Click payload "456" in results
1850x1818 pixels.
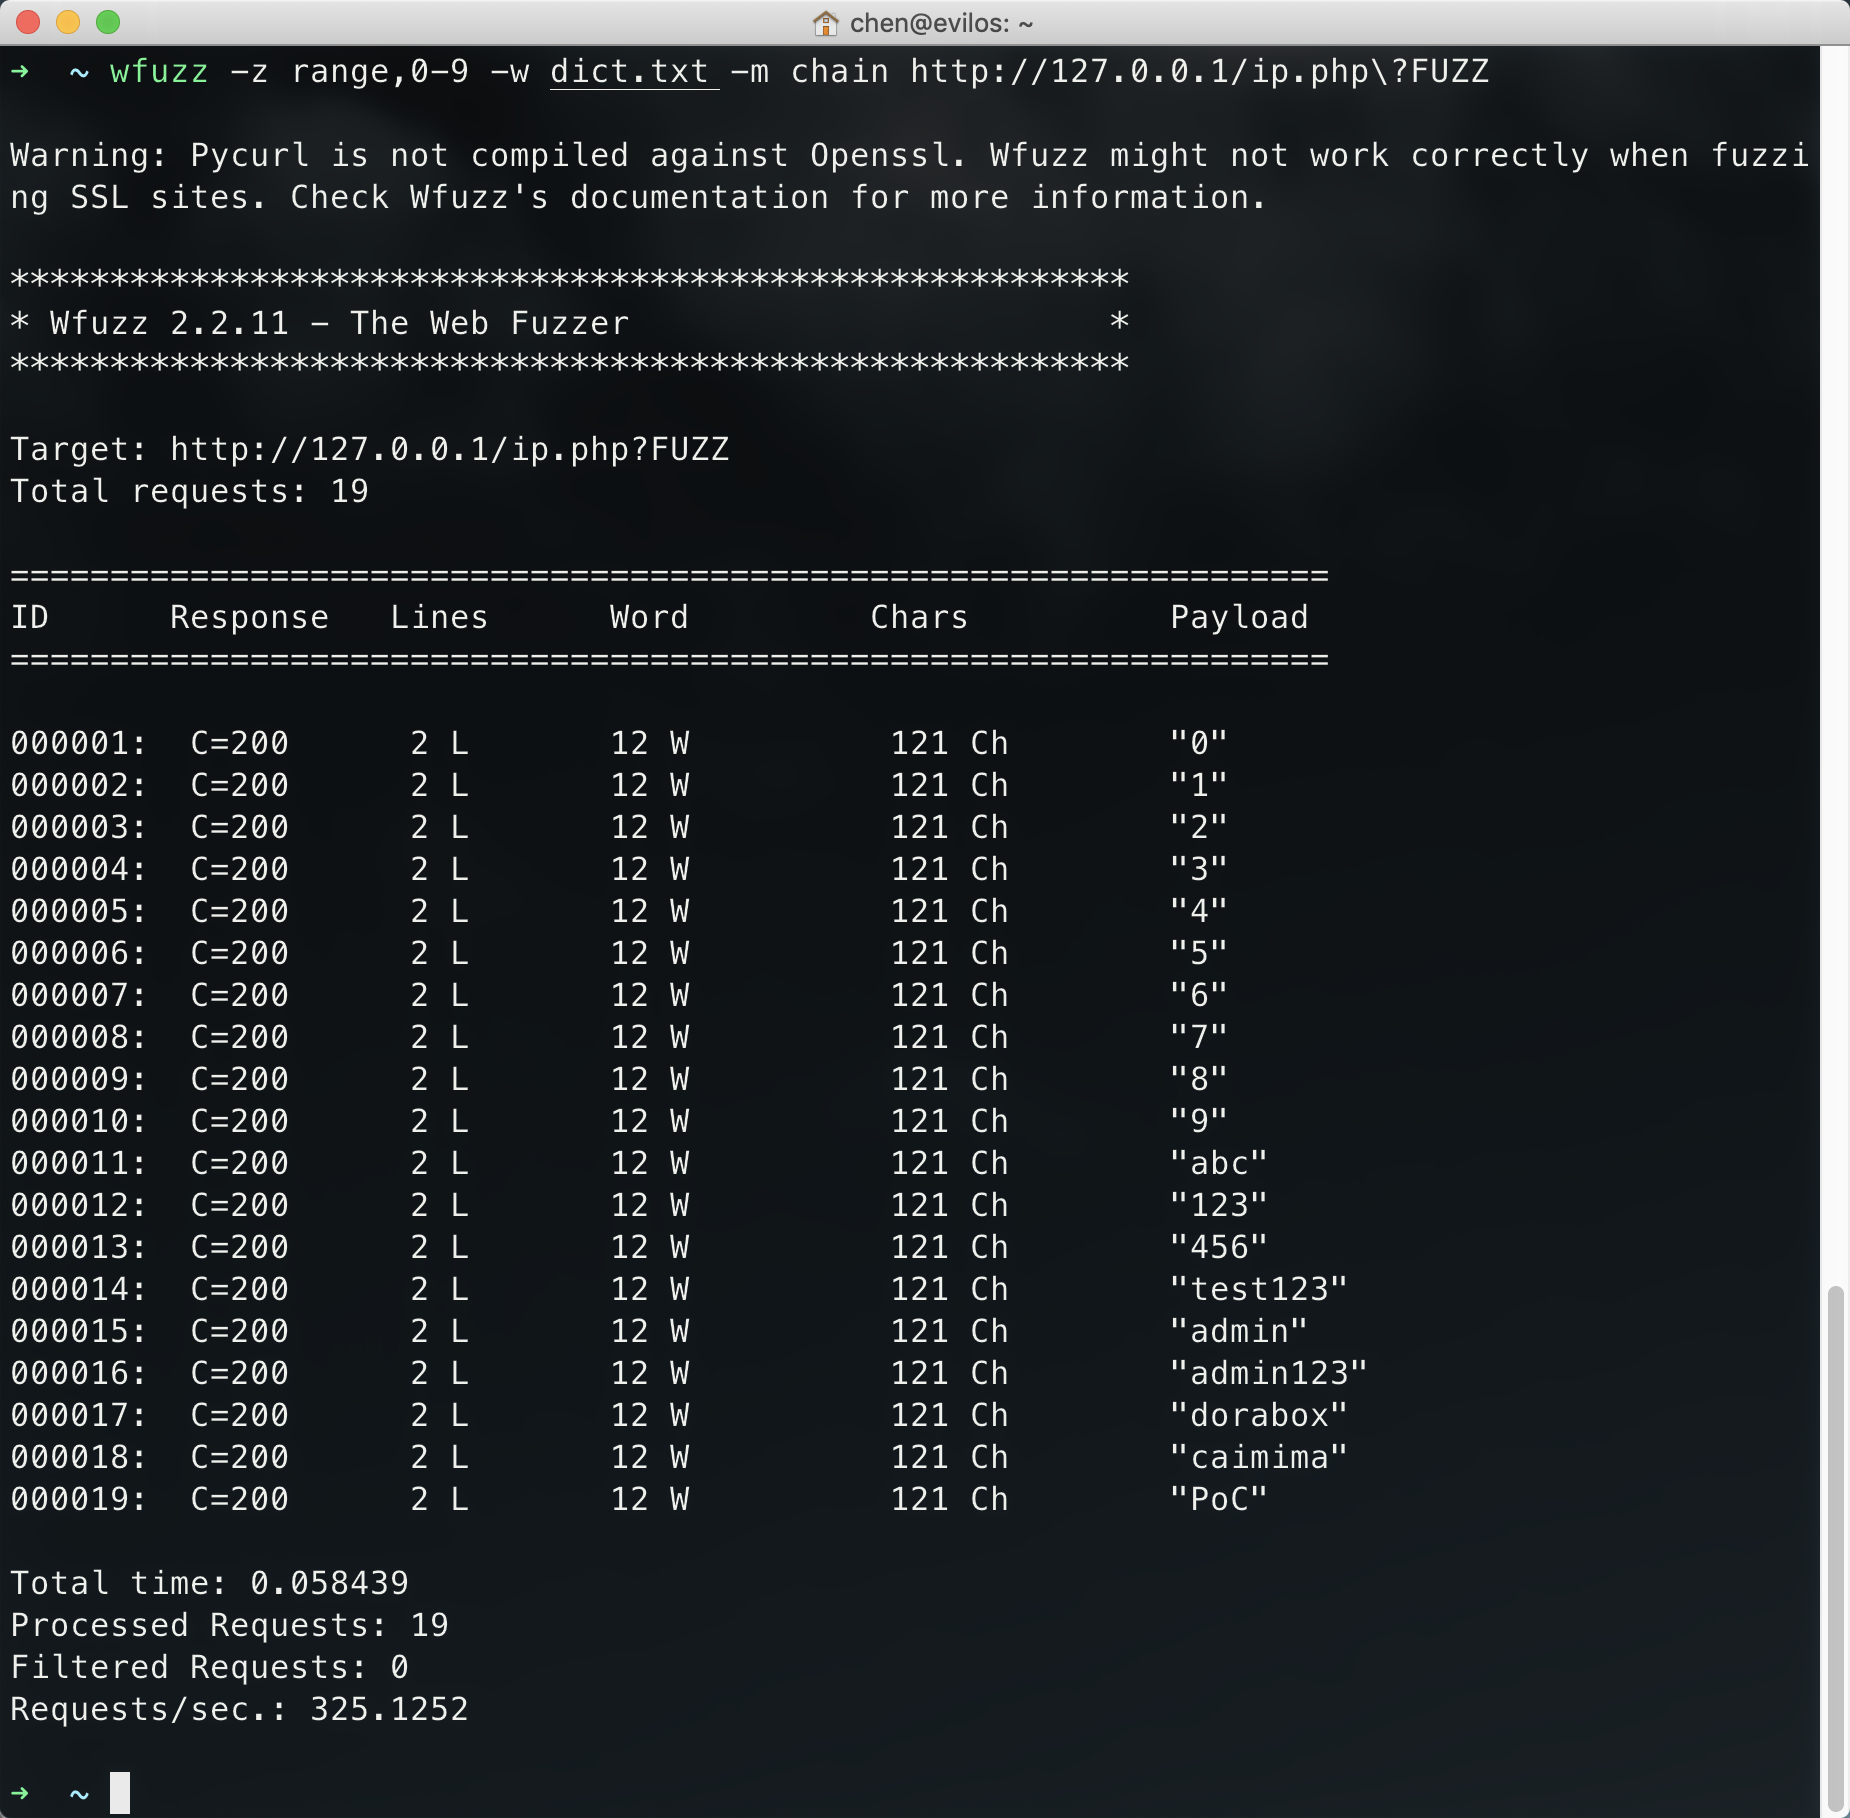[x=1218, y=1247]
